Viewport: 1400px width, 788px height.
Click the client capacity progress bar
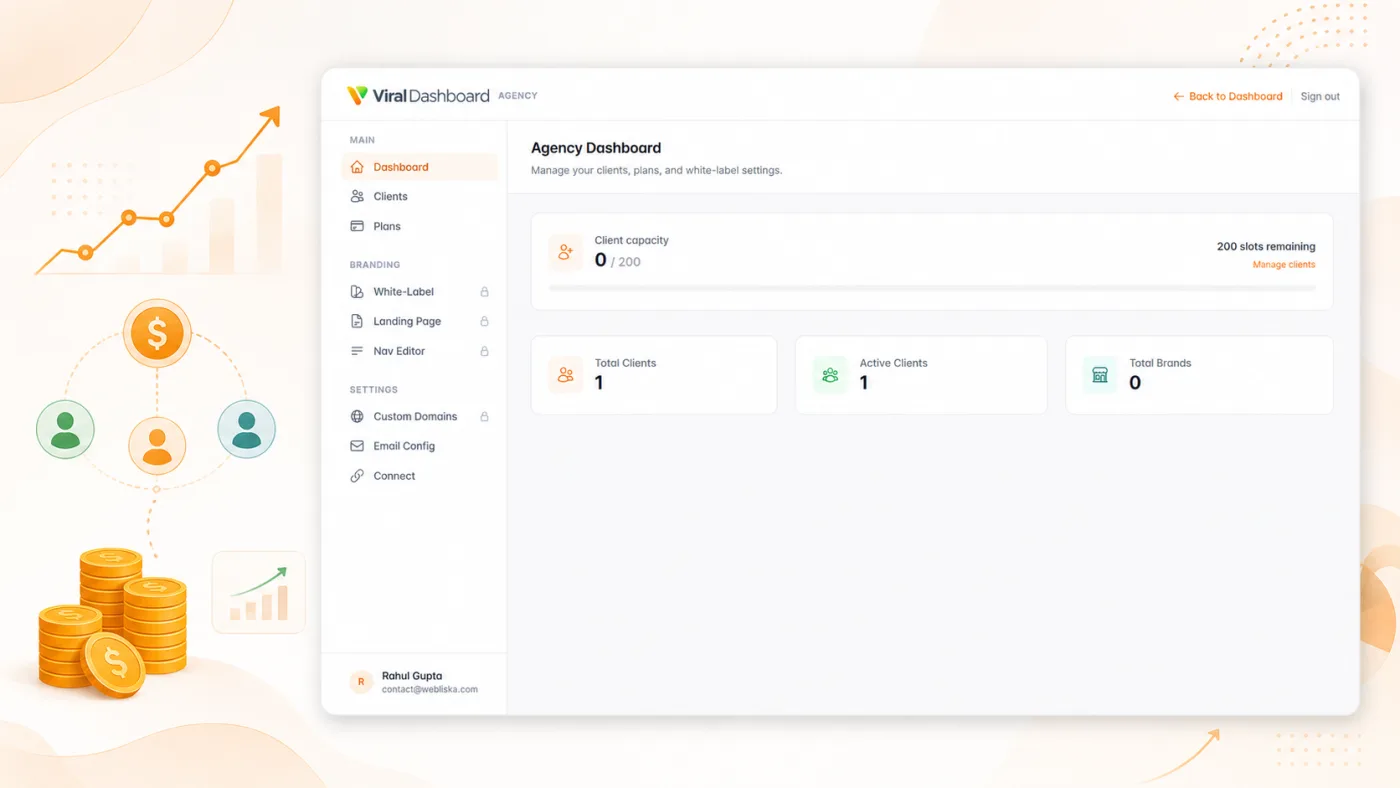(932, 288)
